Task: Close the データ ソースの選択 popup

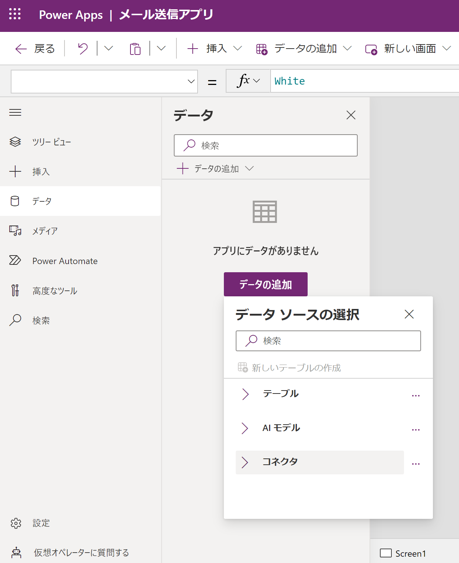Action: click(x=409, y=315)
